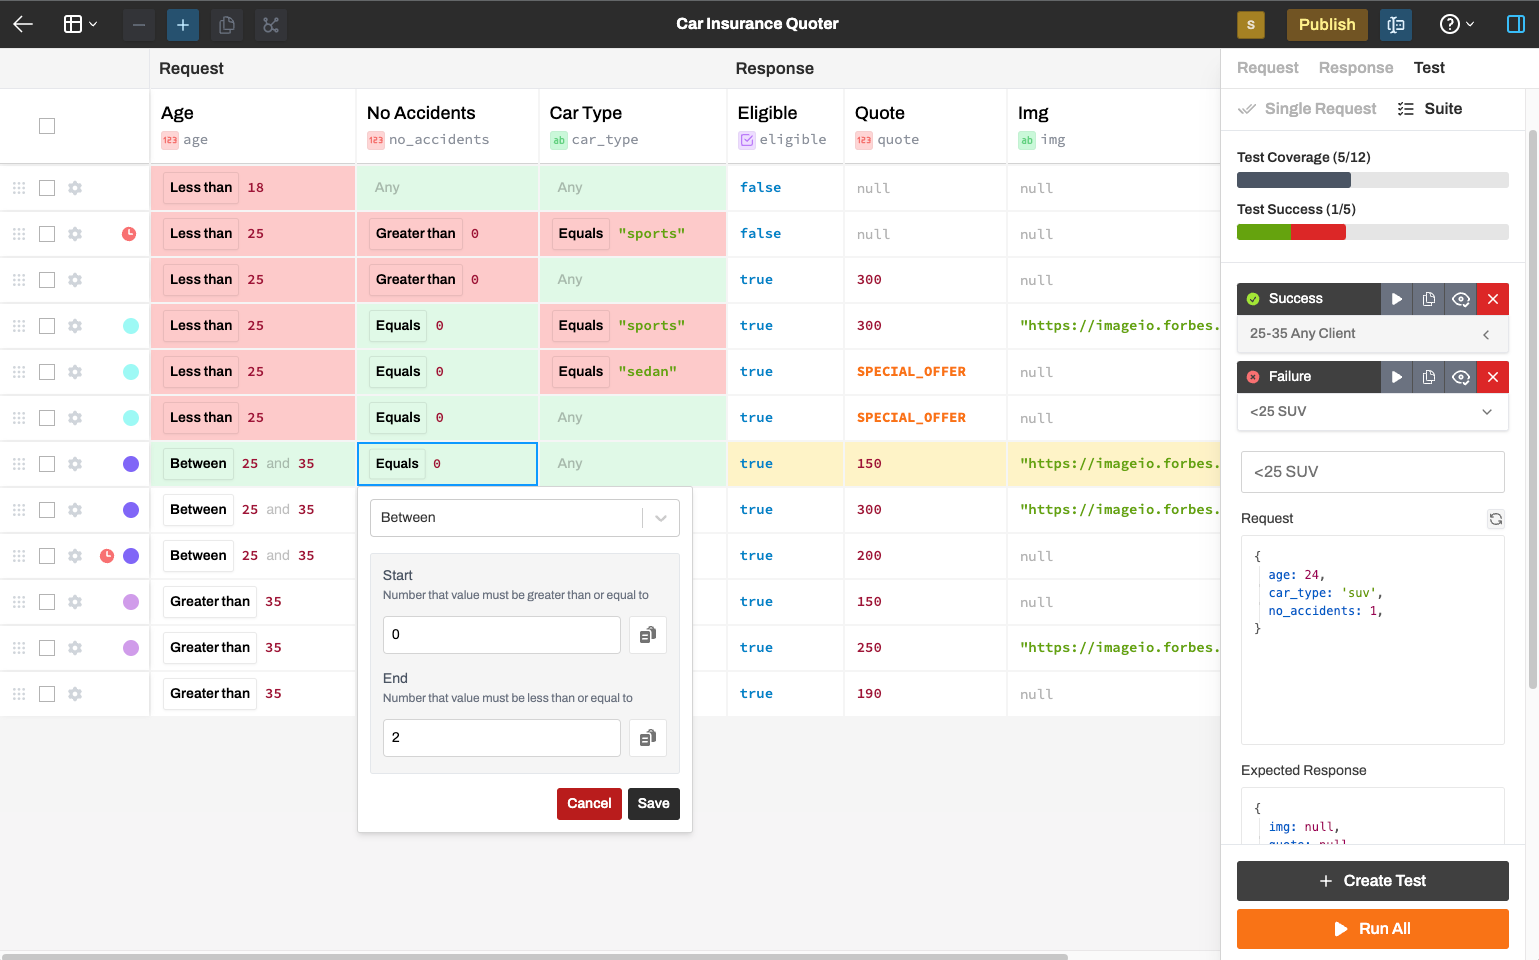Click the back arrow in the top toolbar
Viewport: 1539px width, 960px height.
click(22, 24)
